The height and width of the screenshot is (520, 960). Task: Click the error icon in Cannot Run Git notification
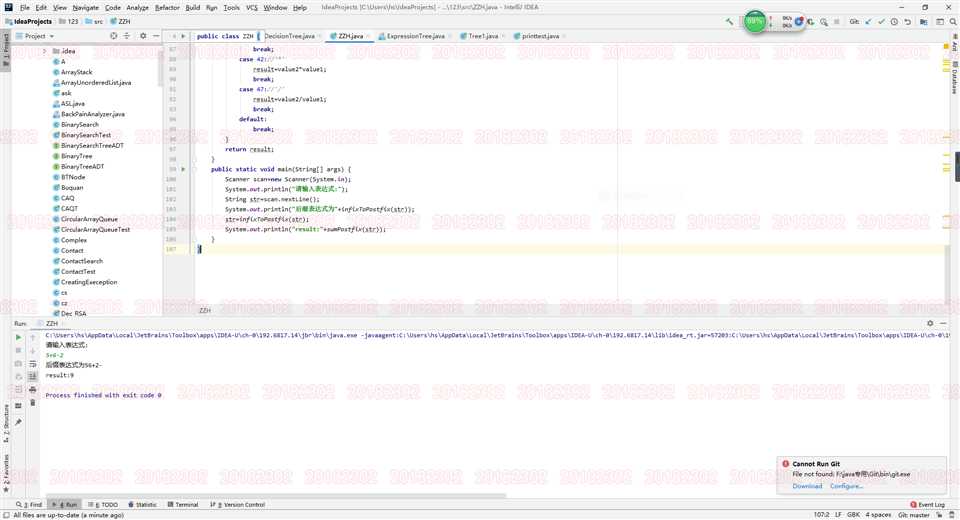(786, 464)
